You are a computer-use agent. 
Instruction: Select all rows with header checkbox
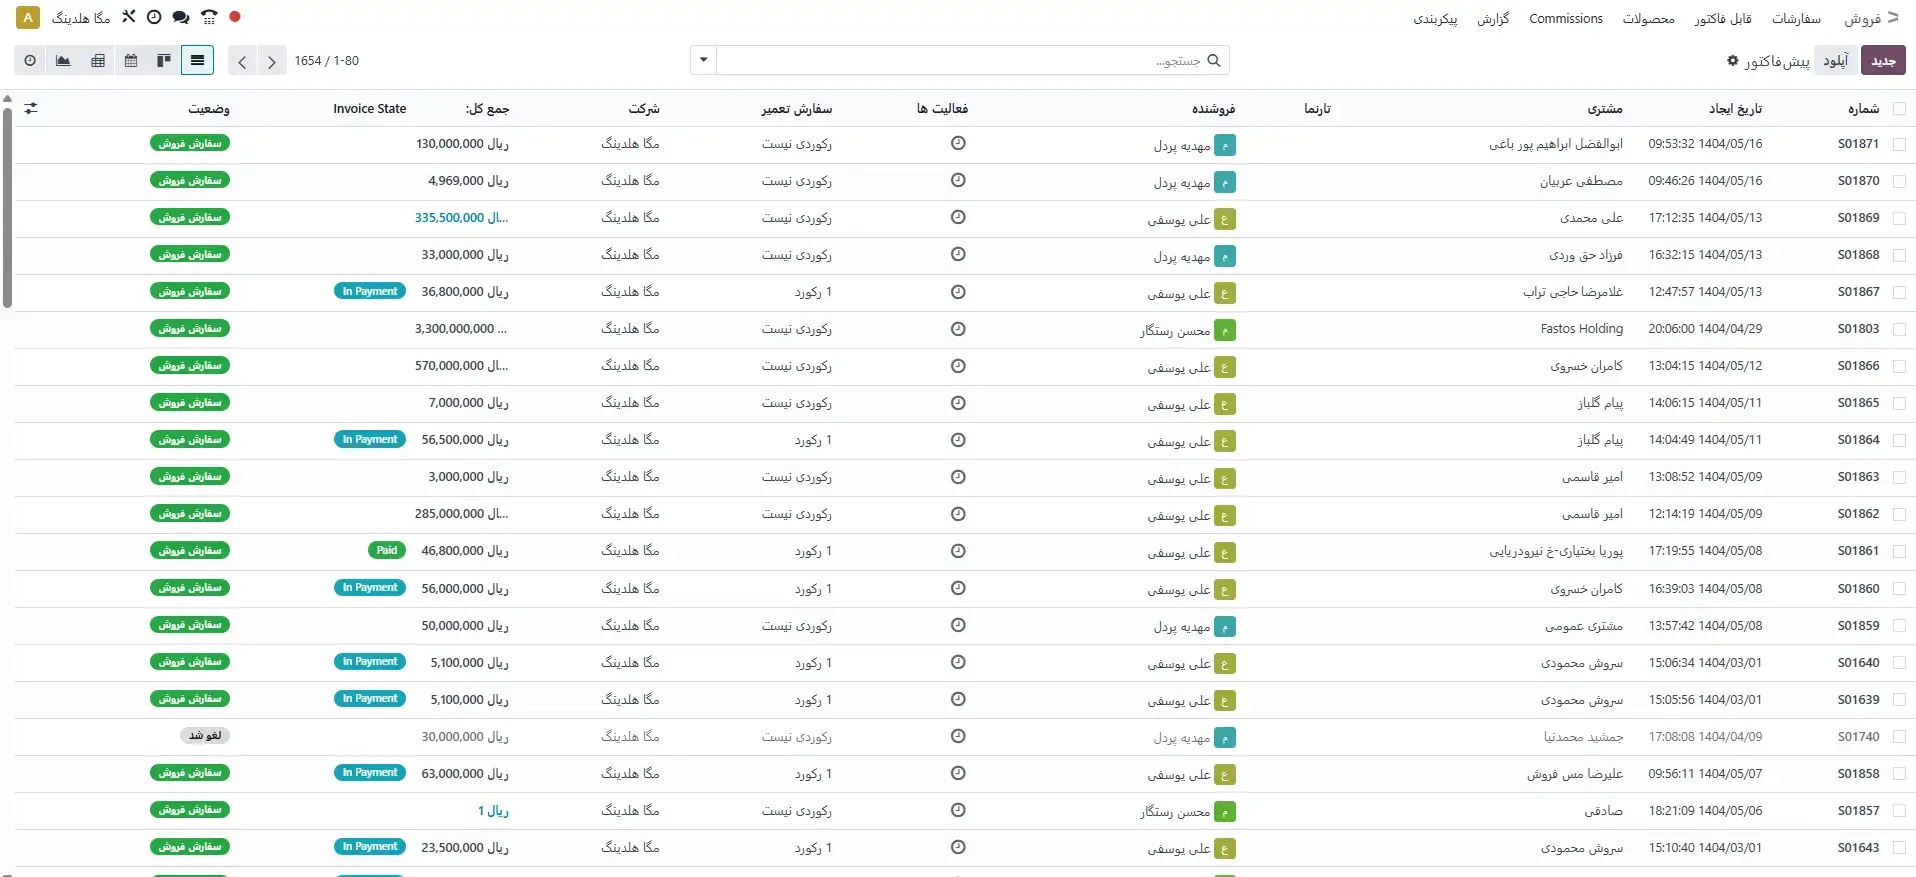pyautogui.click(x=1899, y=109)
